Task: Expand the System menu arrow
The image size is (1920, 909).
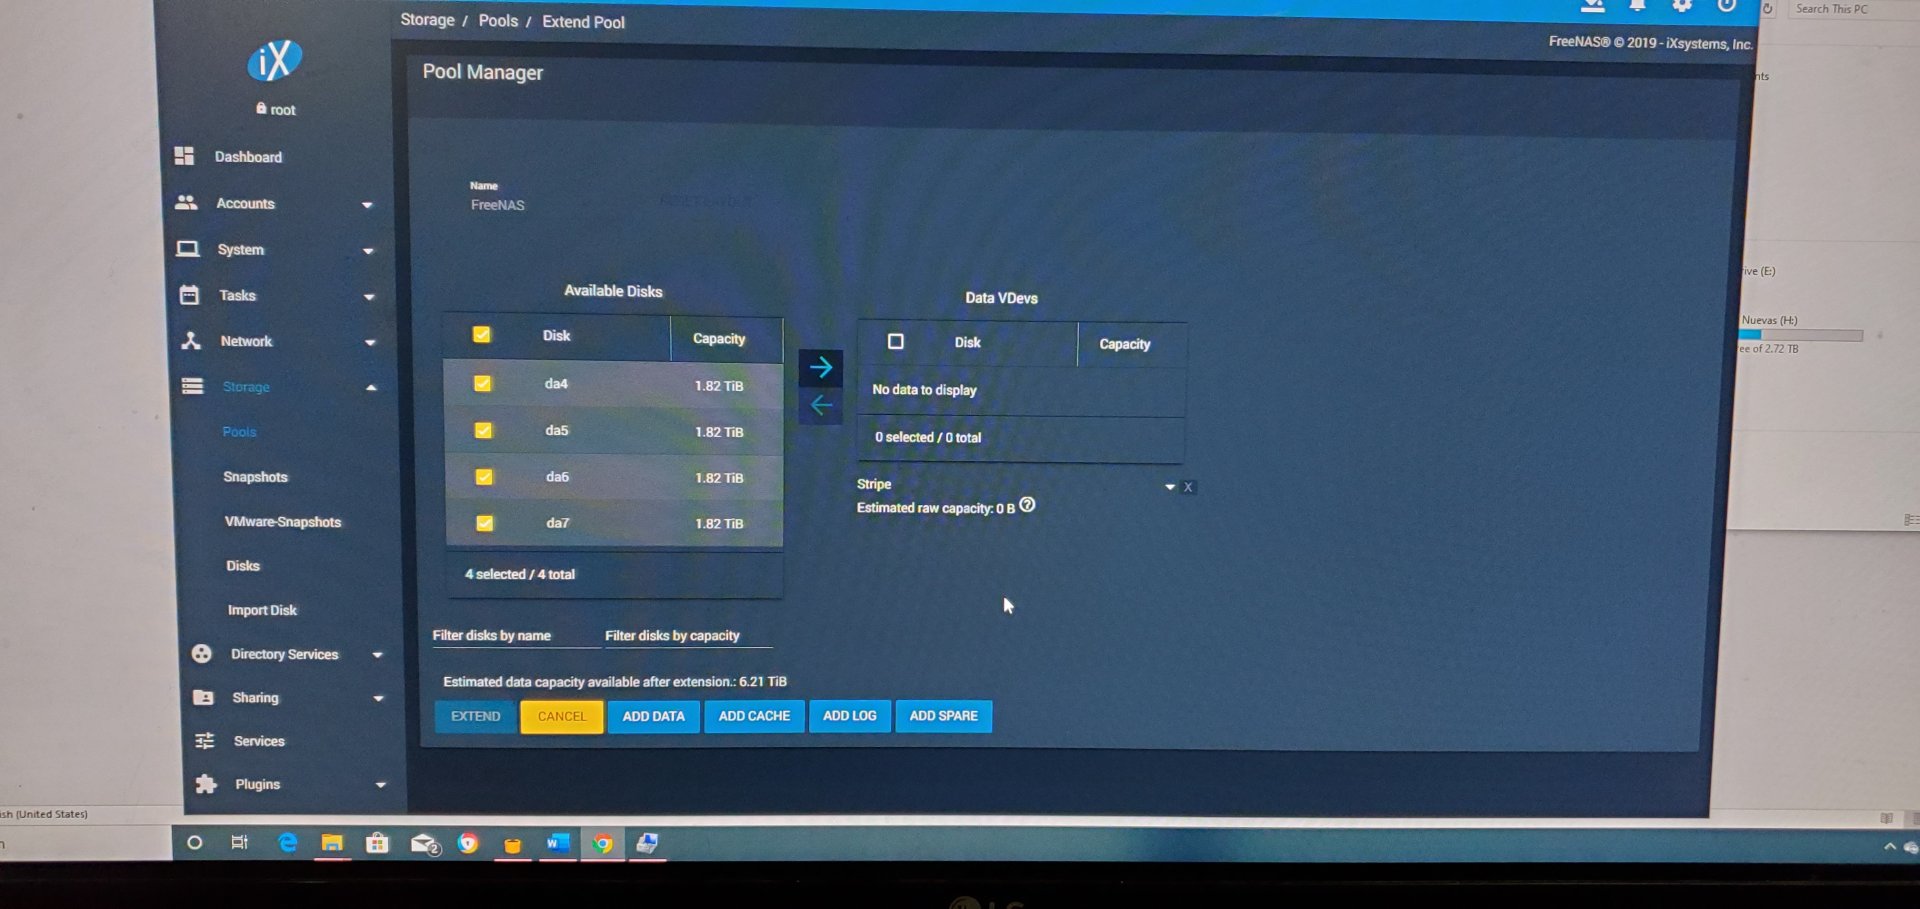Action: [368, 251]
